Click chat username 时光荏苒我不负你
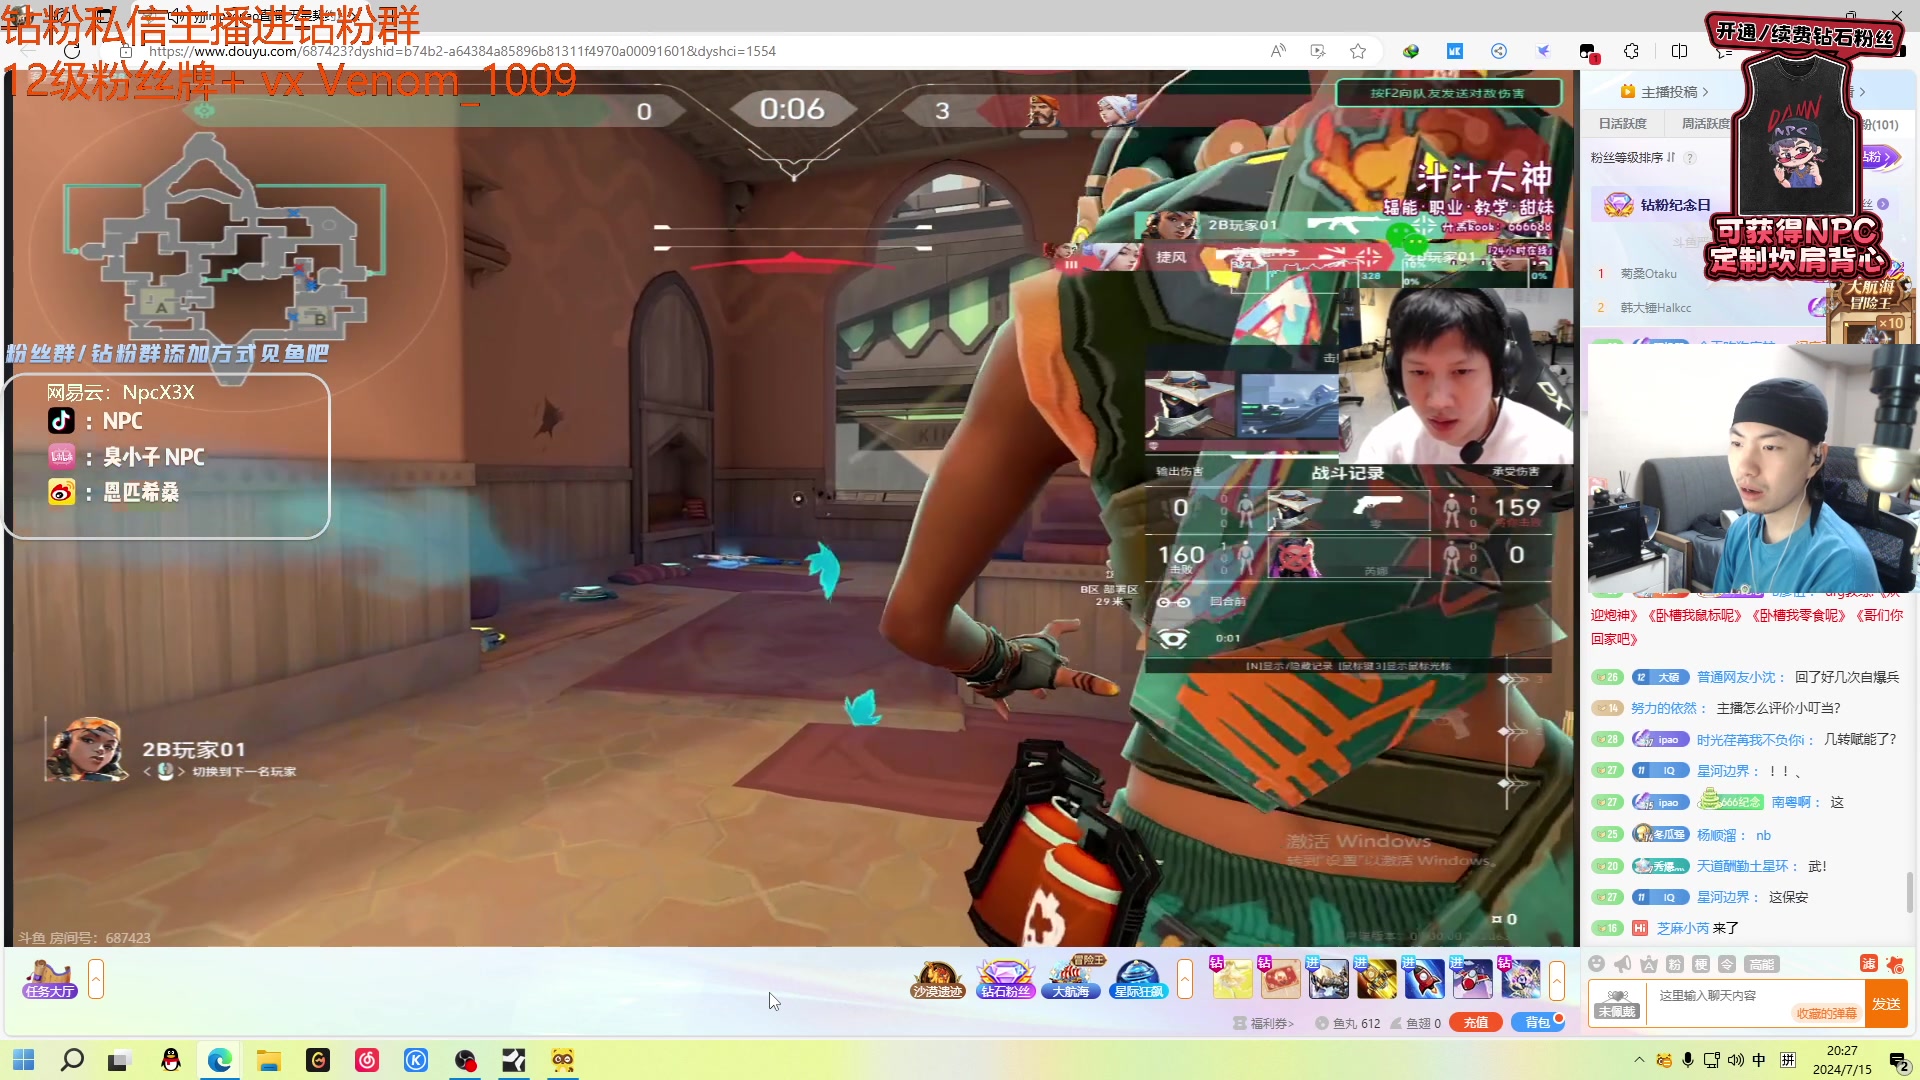1920x1080 pixels. point(1751,741)
